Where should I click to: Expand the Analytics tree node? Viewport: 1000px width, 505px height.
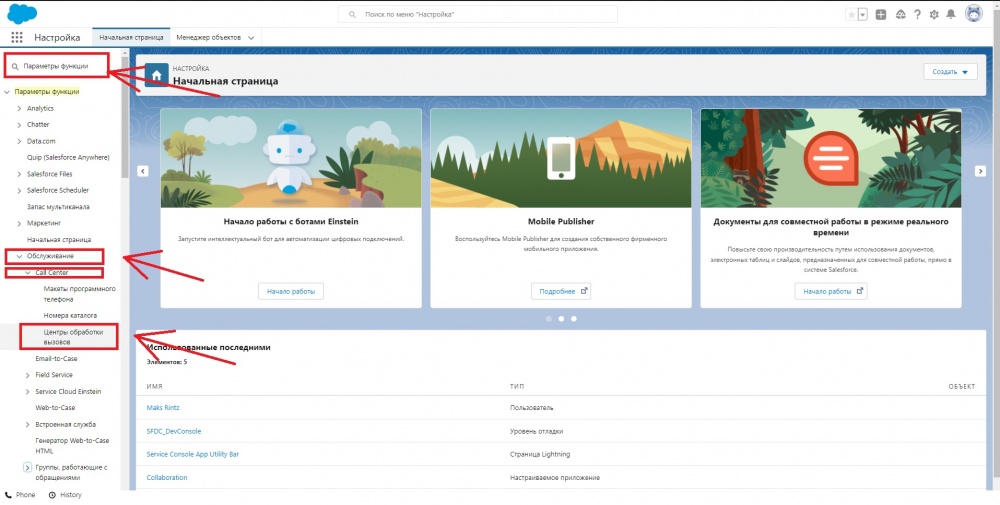coord(19,108)
